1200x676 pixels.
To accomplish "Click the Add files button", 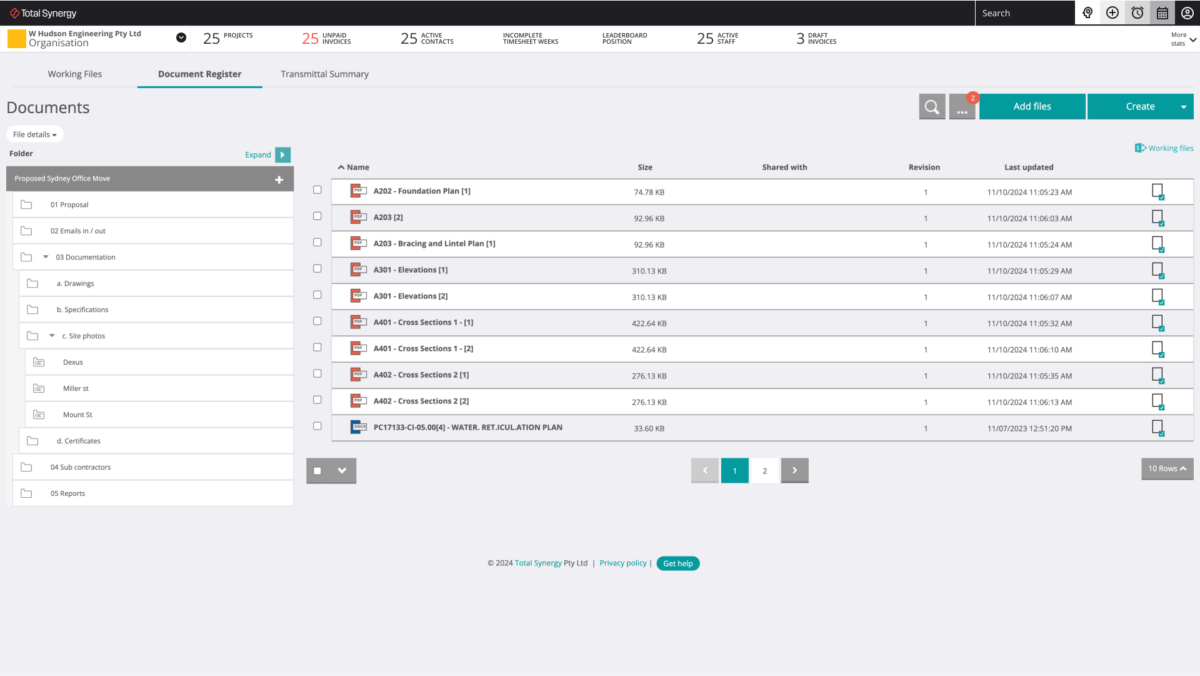I will pyautogui.click(x=1032, y=106).
